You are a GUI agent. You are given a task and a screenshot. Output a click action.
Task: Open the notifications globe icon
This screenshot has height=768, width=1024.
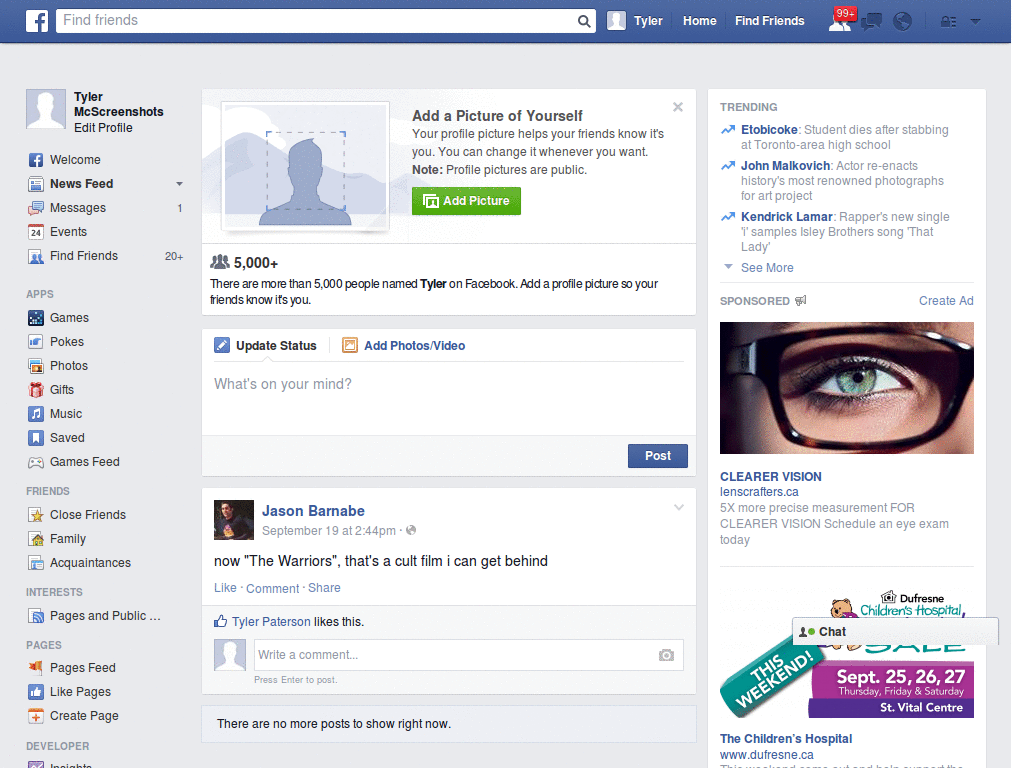click(x=903, y=22)
